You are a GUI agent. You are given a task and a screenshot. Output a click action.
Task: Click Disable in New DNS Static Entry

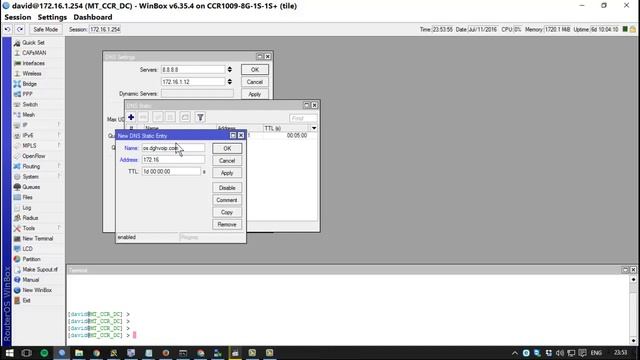coord(227,188)
